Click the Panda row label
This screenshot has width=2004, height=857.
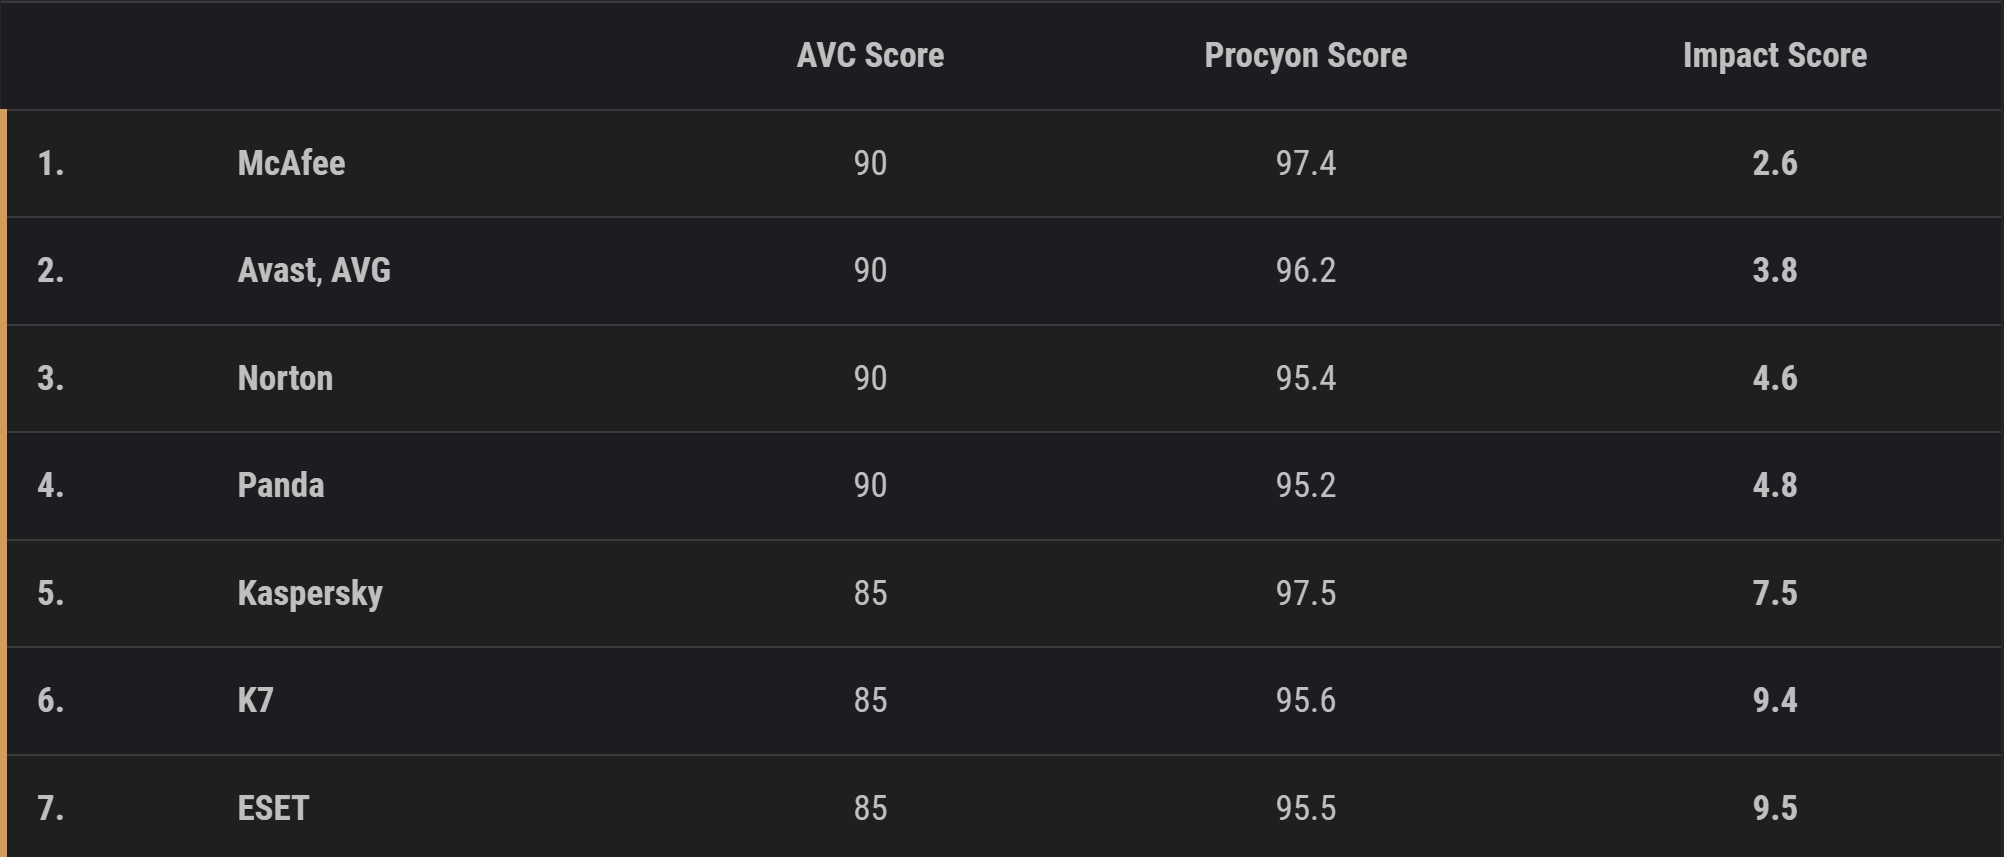[281, 485]
